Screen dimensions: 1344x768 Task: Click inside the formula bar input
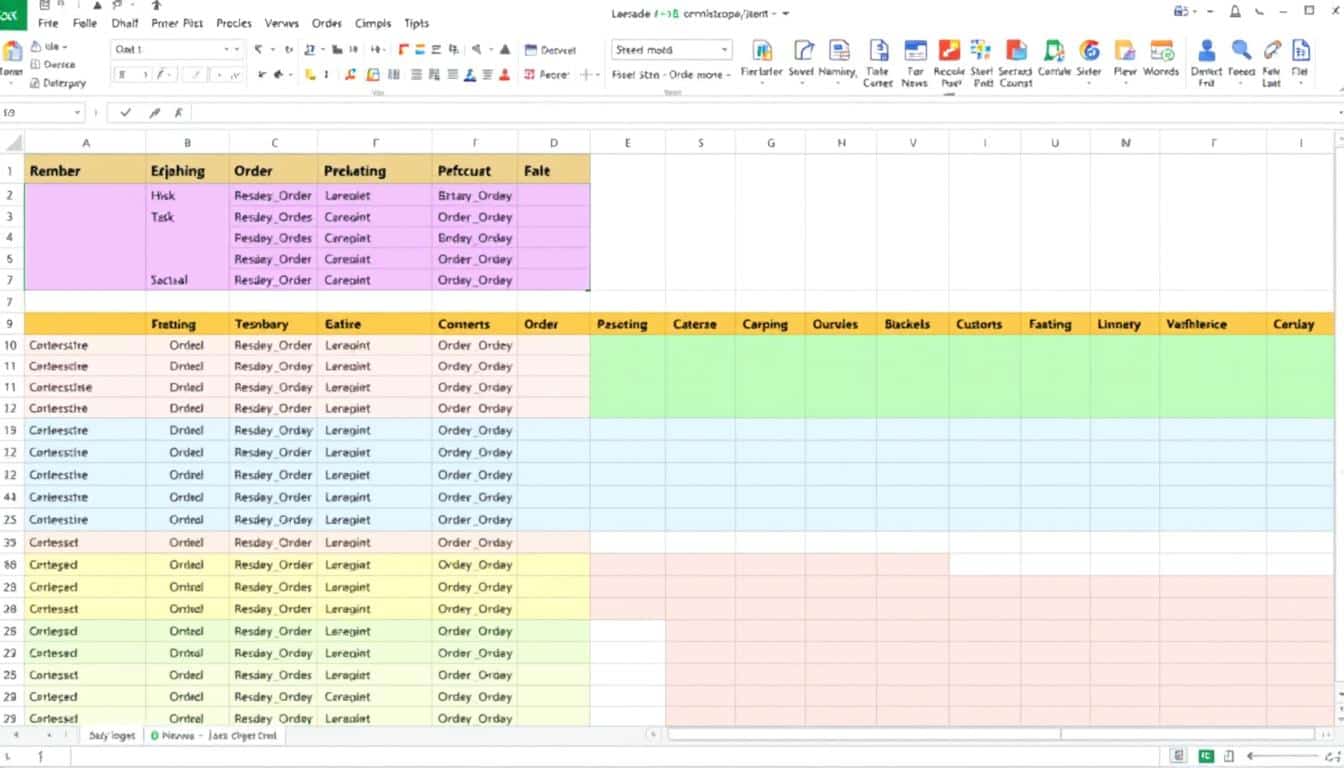point(765,113)
